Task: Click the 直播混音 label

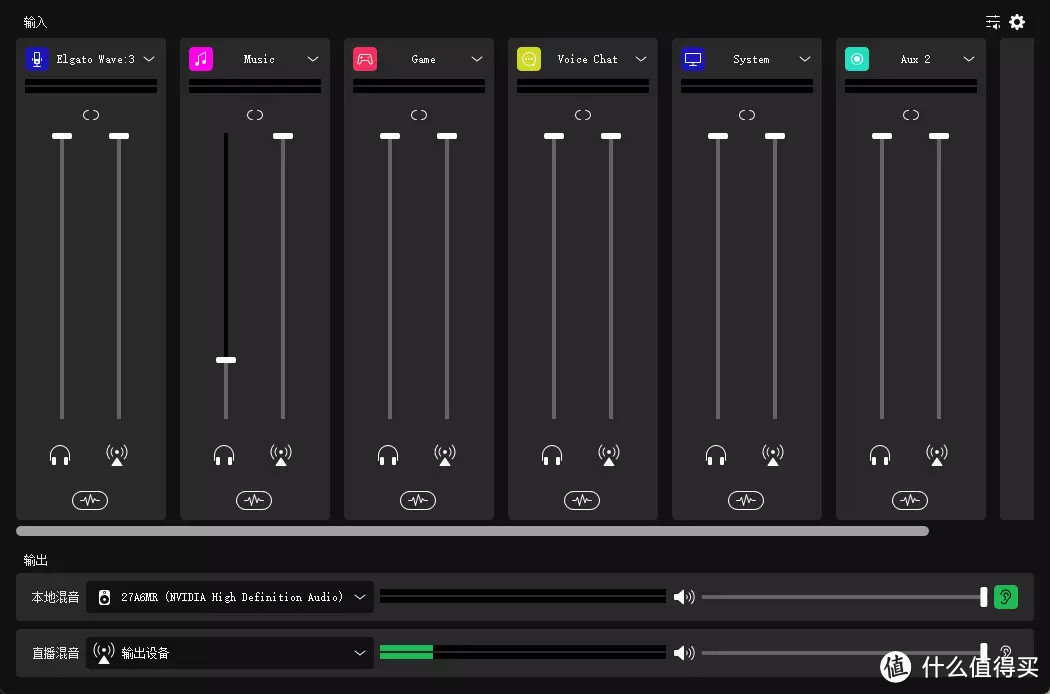Action: click(56, 652)
